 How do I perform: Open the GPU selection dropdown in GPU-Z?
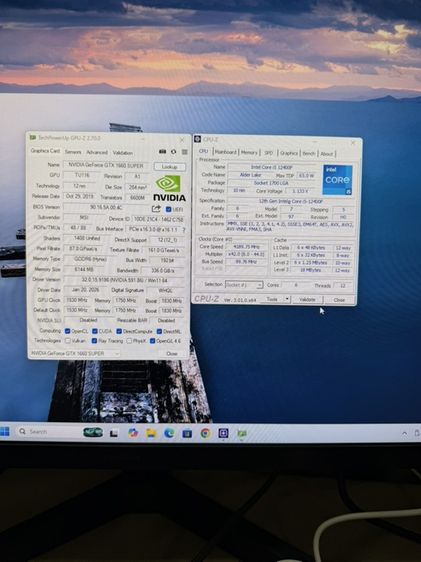pyautogui.click(x=75, y=353)
